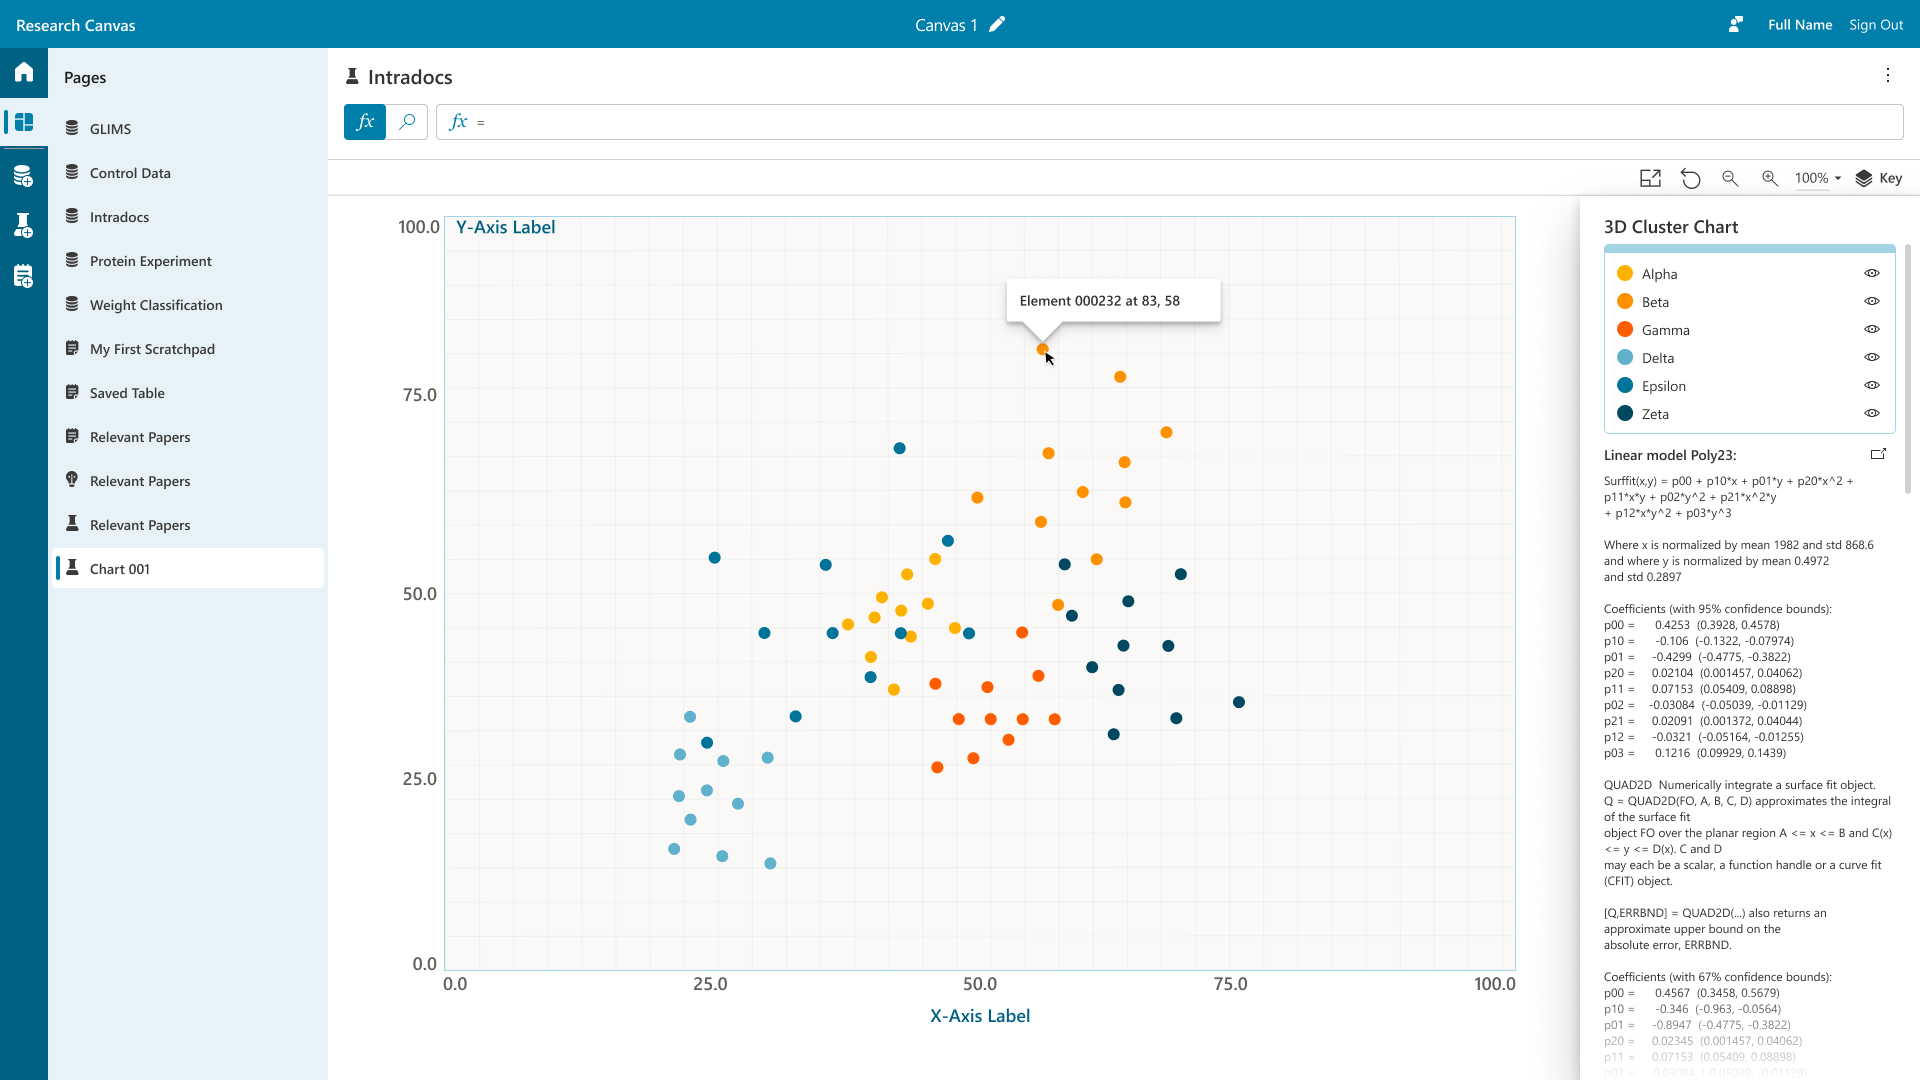Click the Sign Out link
Screen dimensions: 1920x1080
tap(1875, 25)
